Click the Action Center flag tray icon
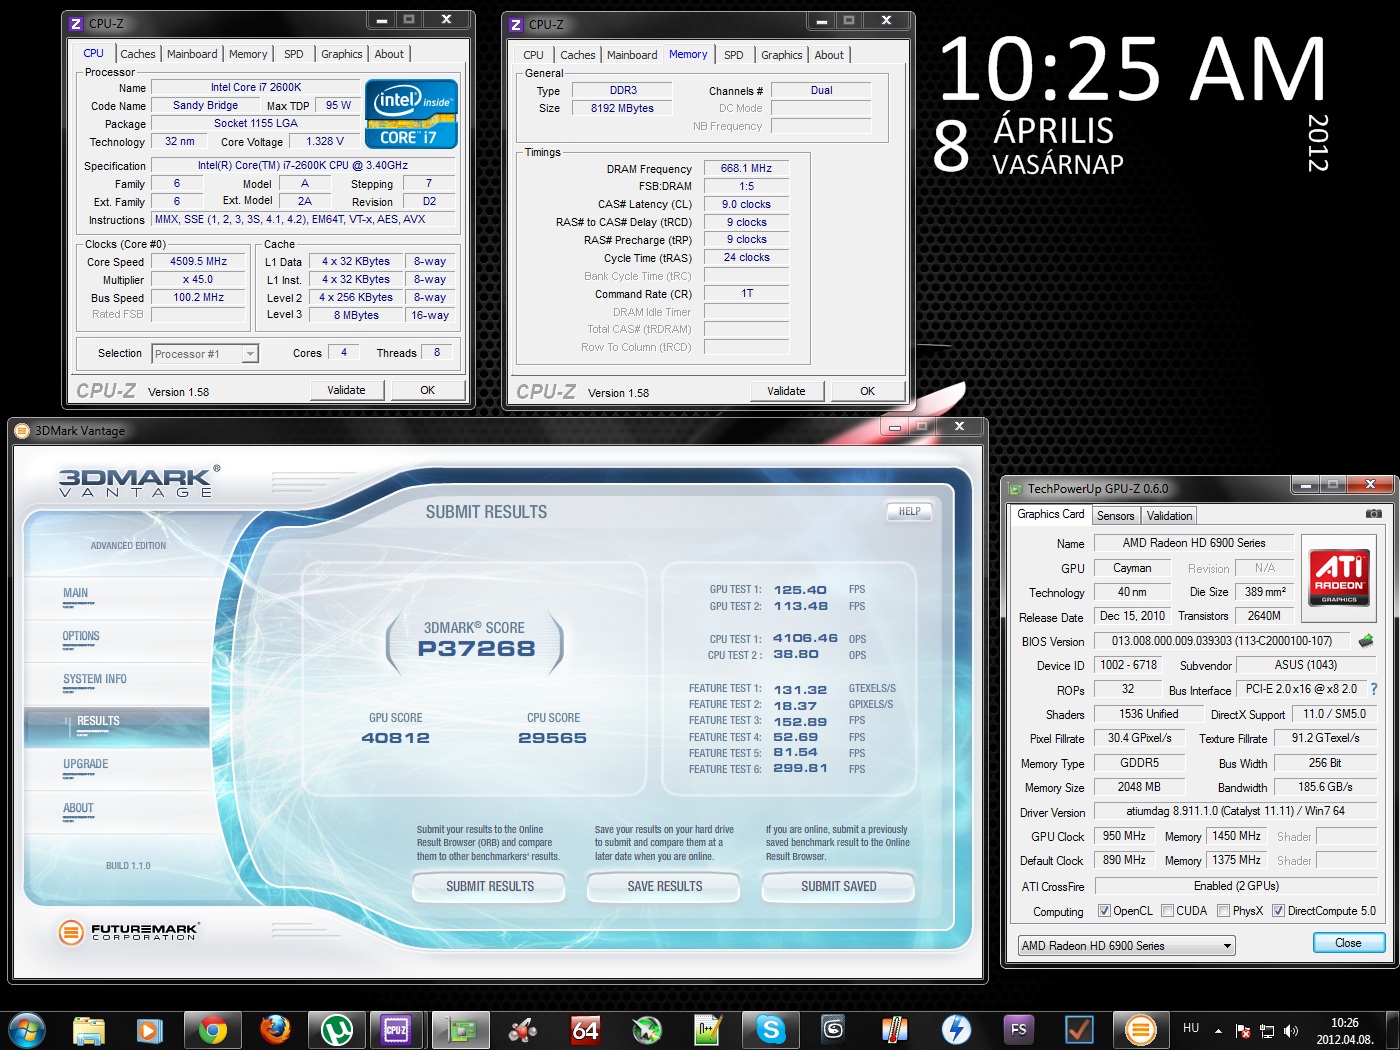The image size is (1400, 1050). pos(1243,1031)
